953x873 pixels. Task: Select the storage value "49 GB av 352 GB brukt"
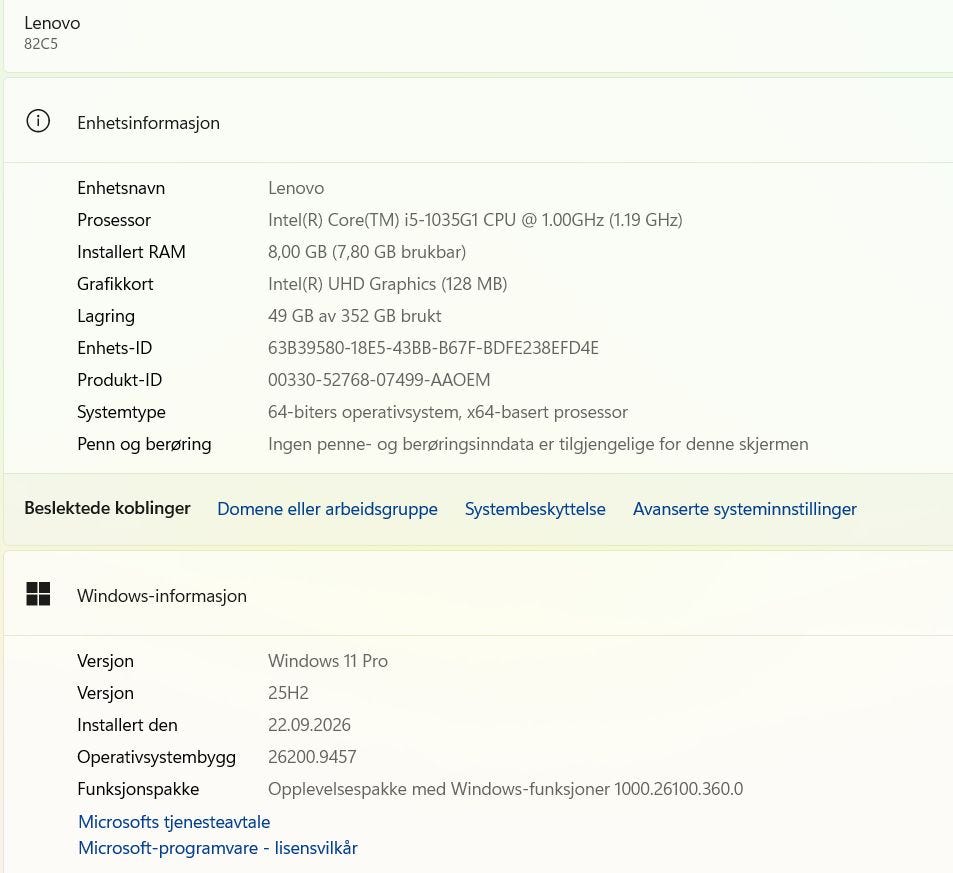coord(354,316)
